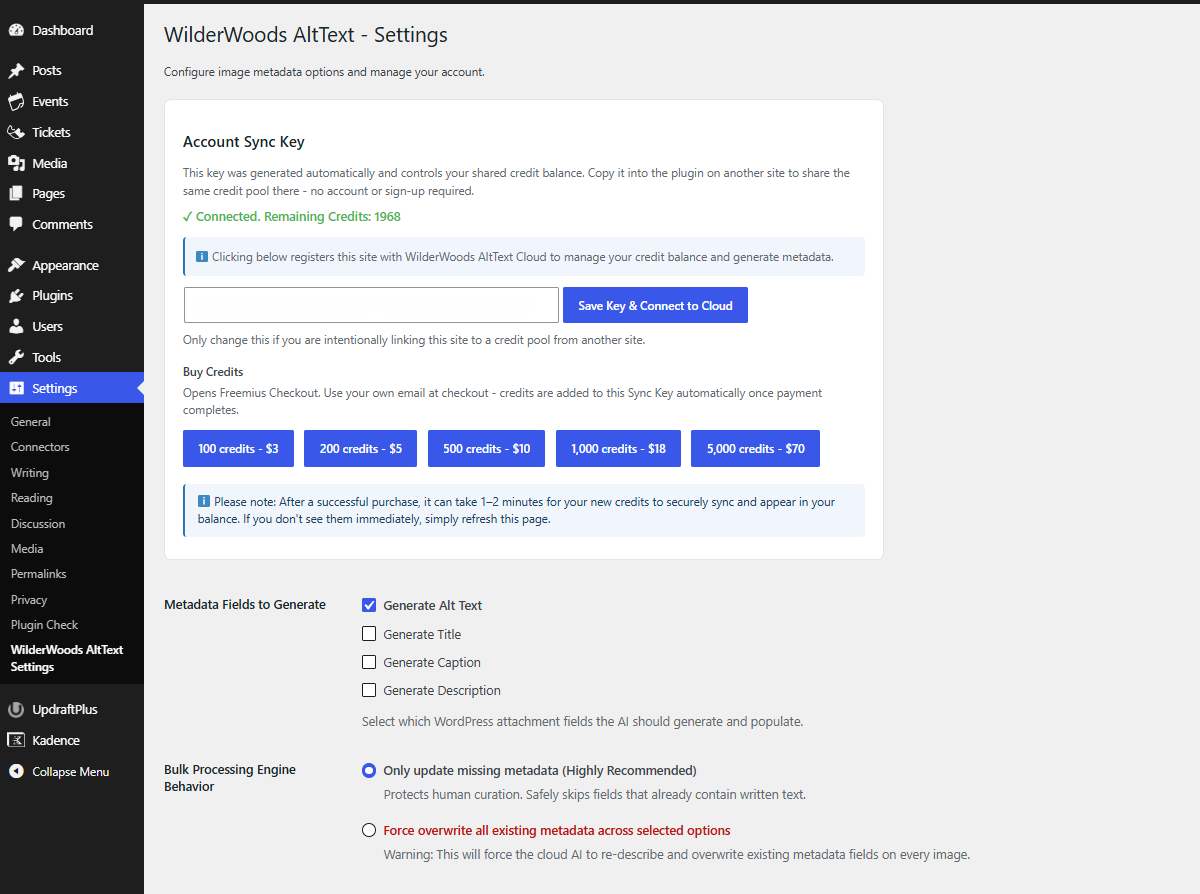
Task: Click Save Key & Connect to Cloud
Action: [x=655, y=305]
